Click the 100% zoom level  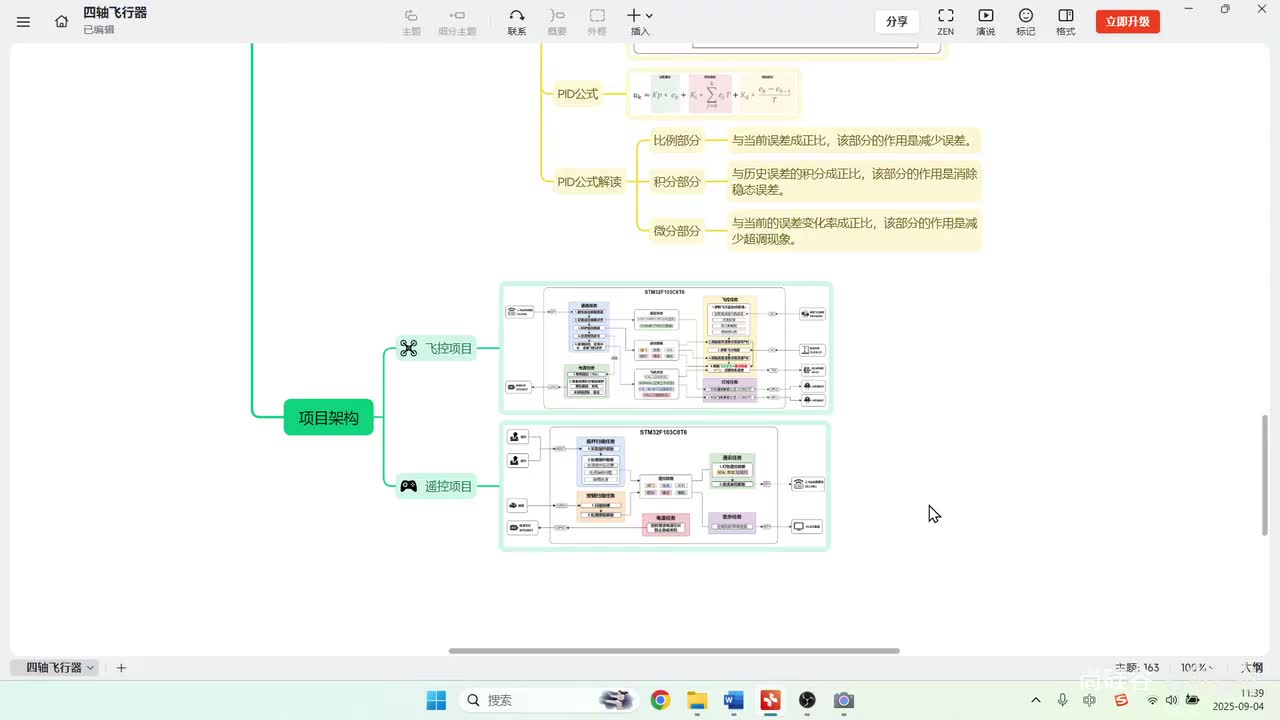pos(1197,667)
